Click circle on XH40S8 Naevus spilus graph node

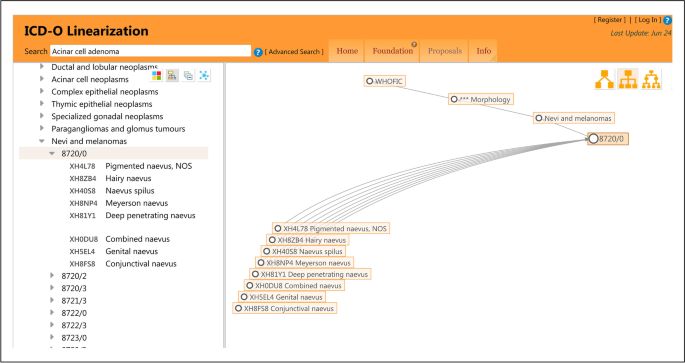click(266, 251)
